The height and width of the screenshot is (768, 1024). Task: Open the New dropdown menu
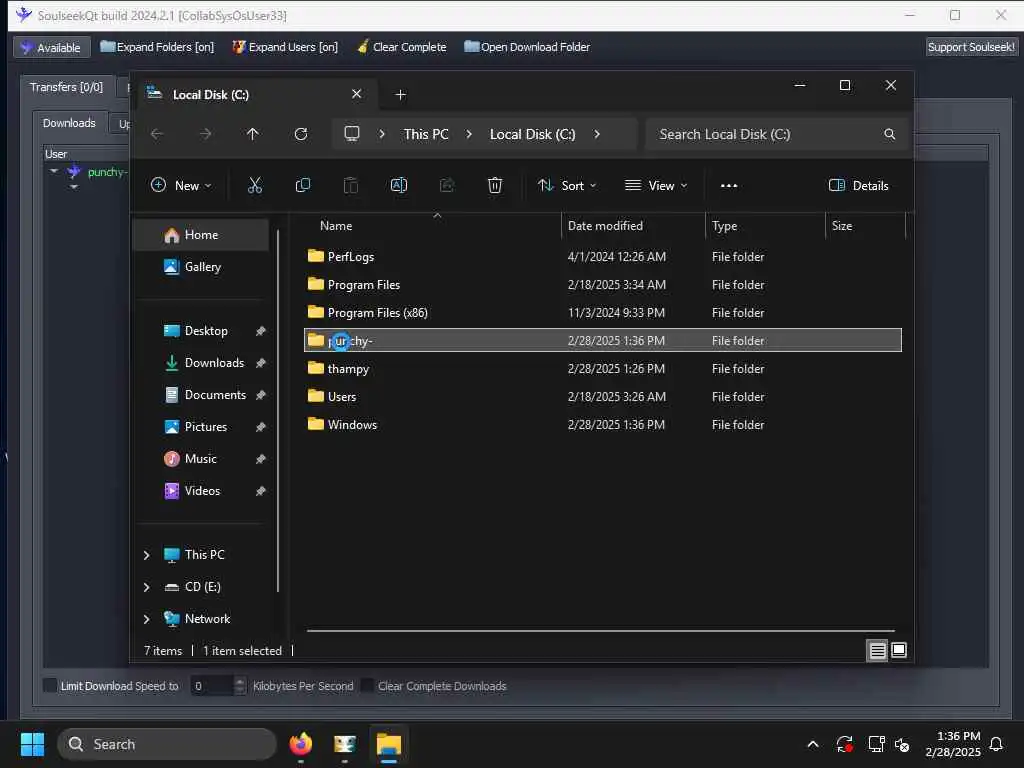[x=181, y=185]
